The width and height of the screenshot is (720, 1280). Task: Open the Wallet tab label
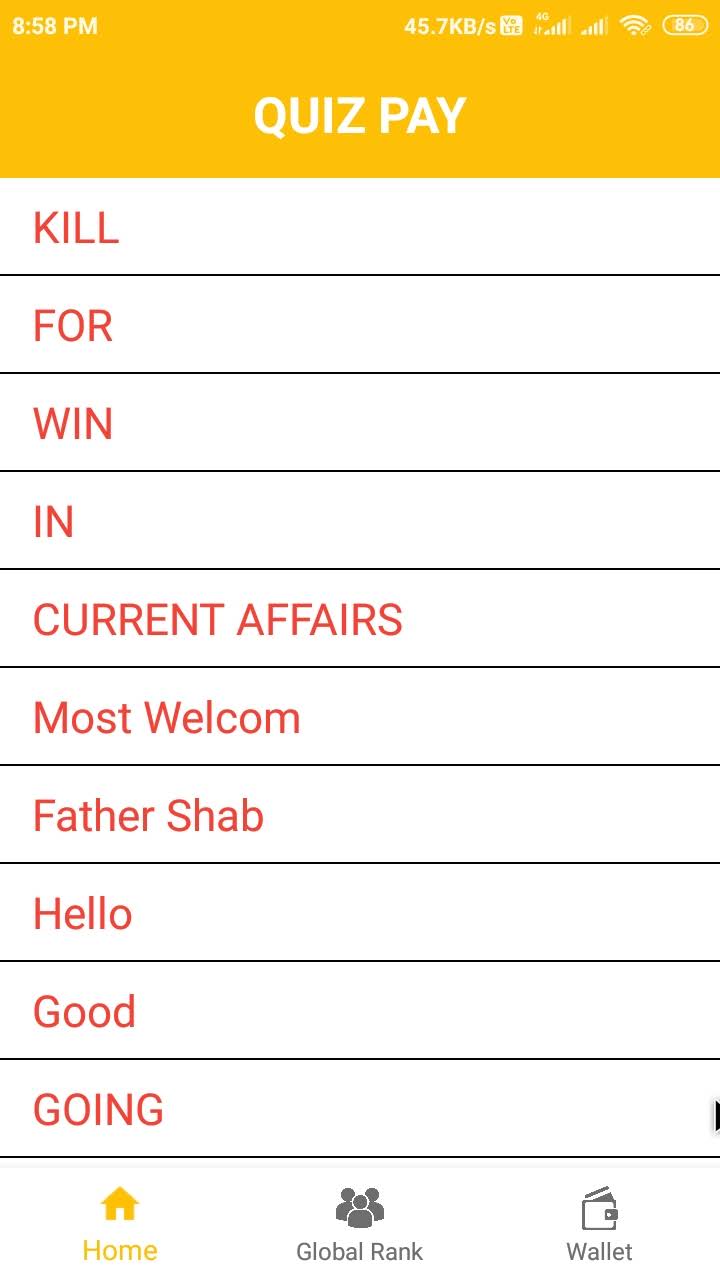pos(600,1252)
